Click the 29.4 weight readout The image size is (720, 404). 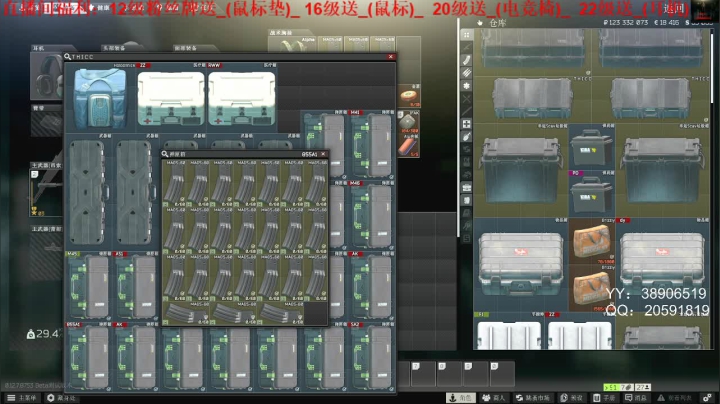tap(44, 334)
